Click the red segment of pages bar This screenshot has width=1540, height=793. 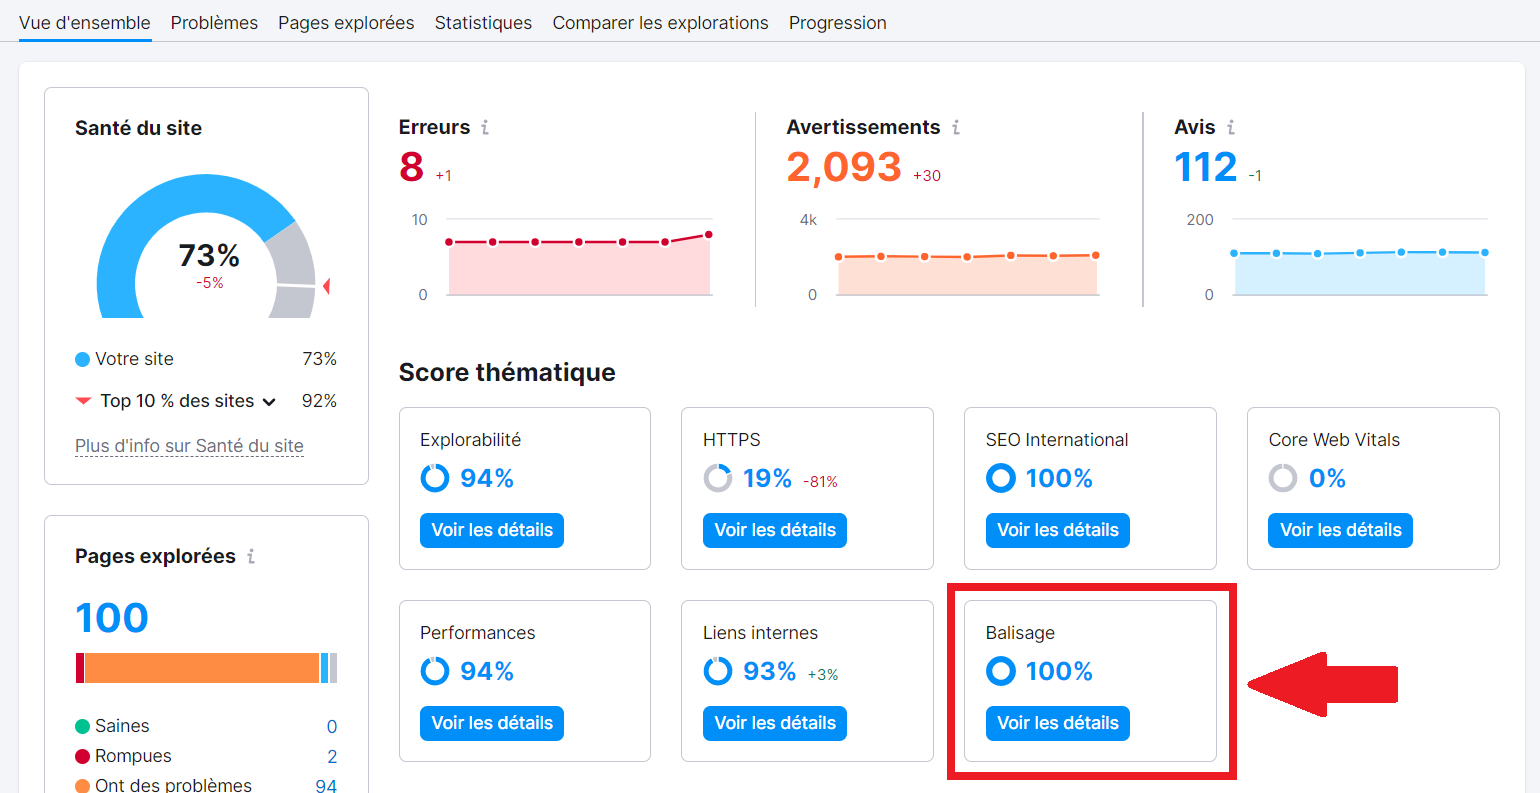pos(80,668)
